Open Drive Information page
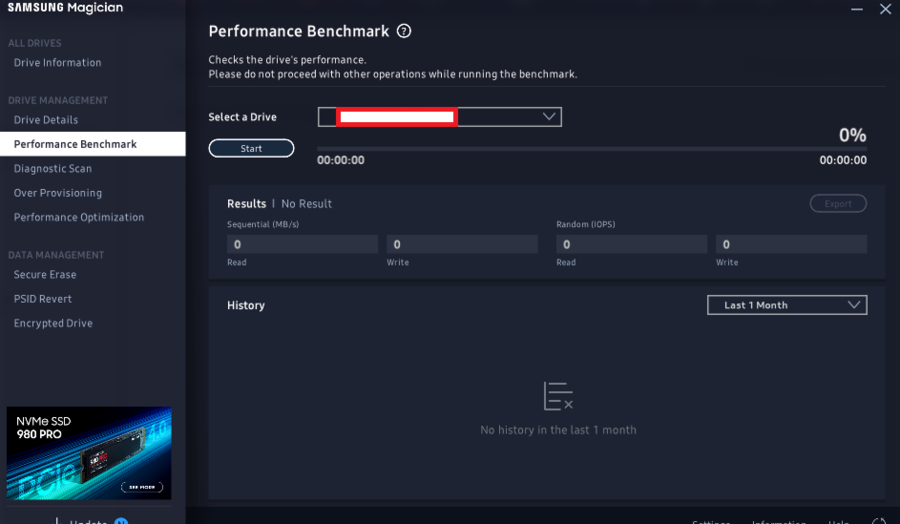Image resolution: width=900 pixels, height=524 pixels. click(x=57, y=63)
